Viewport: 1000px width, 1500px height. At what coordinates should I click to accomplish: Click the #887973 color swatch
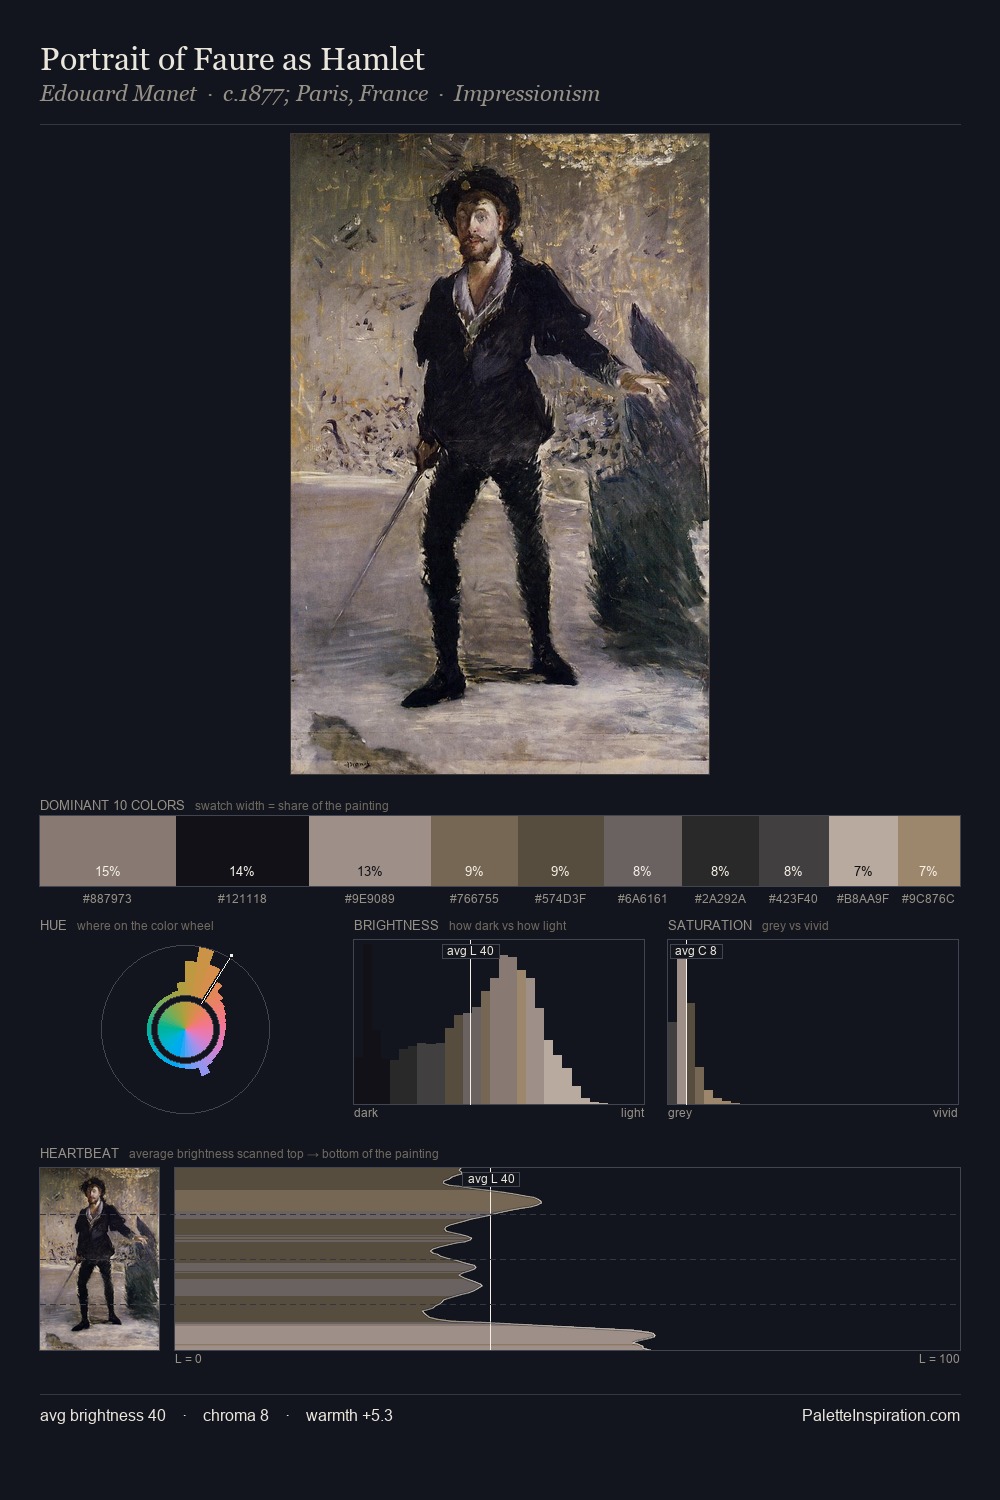tap(108, 851)
